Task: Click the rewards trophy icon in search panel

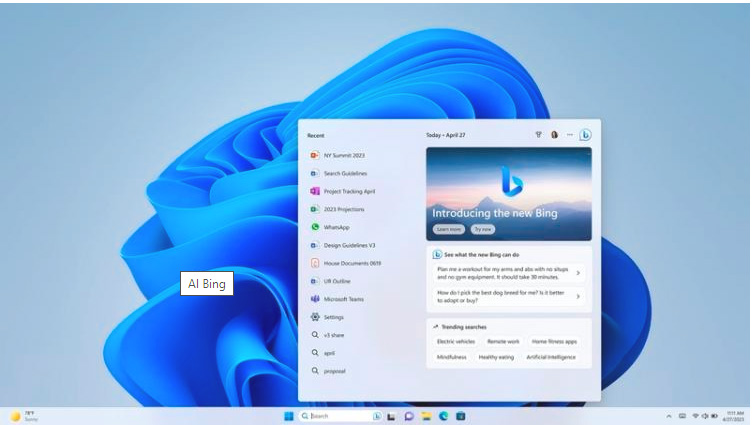Action: [x=538, y=135]
